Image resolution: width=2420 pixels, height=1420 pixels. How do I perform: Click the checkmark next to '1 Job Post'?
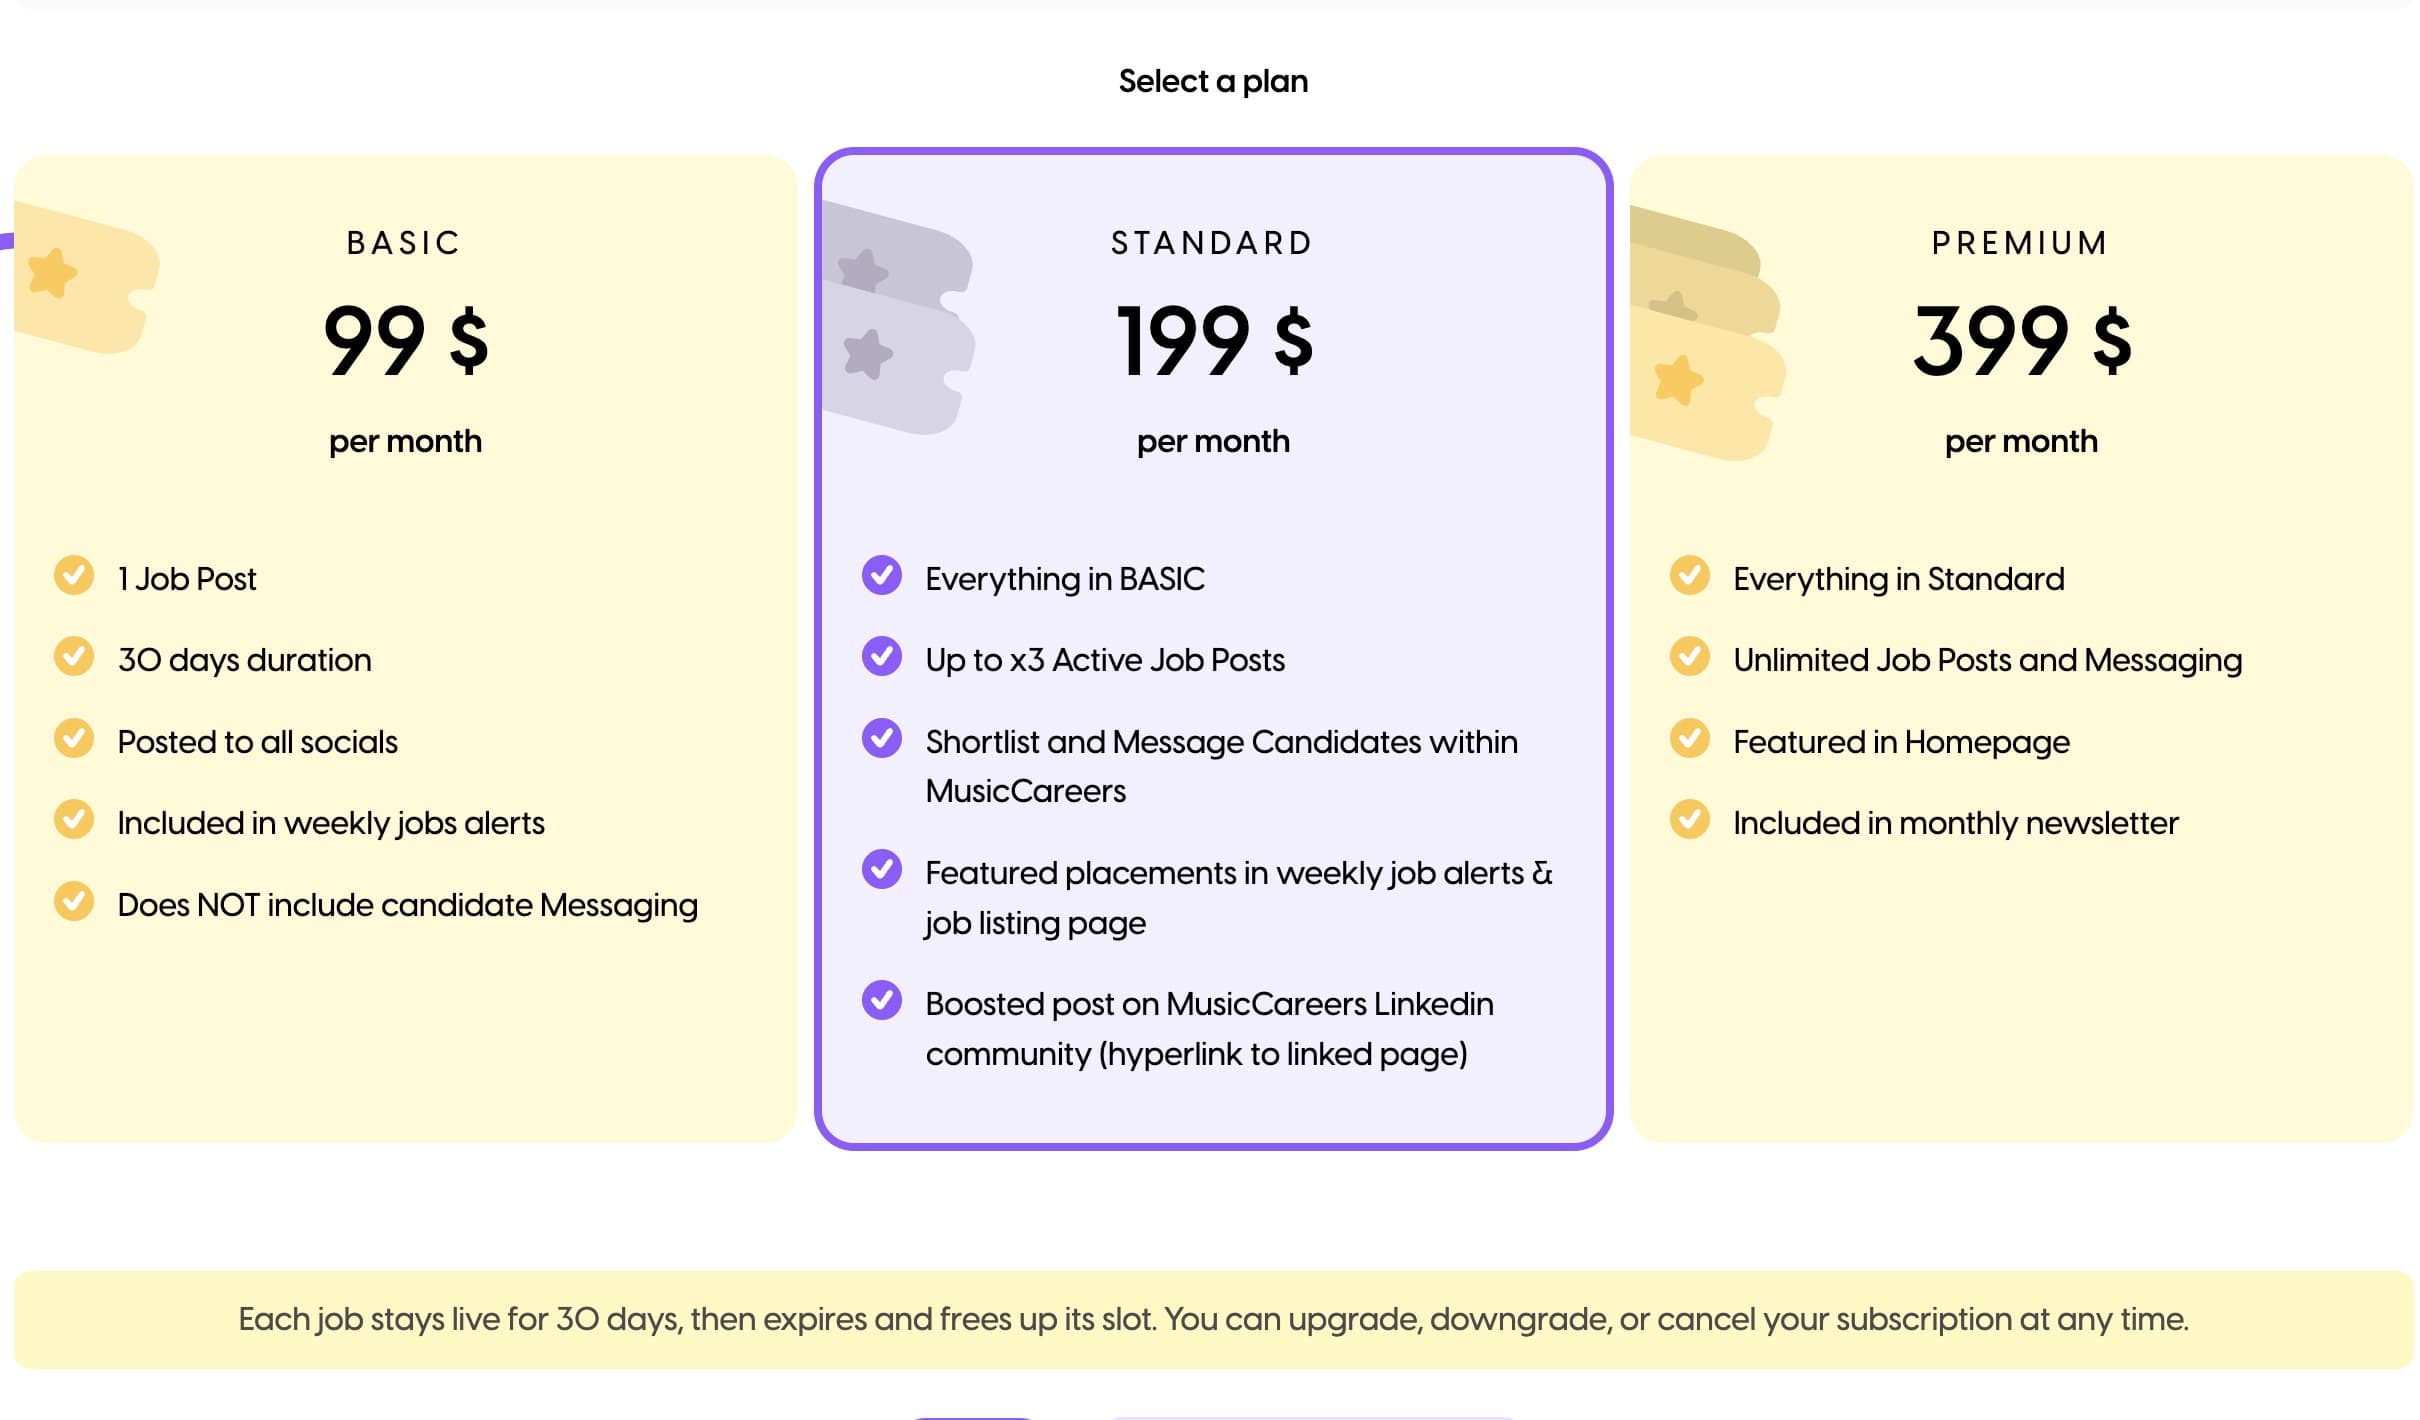pyautogui.click(x=74, y=577)
